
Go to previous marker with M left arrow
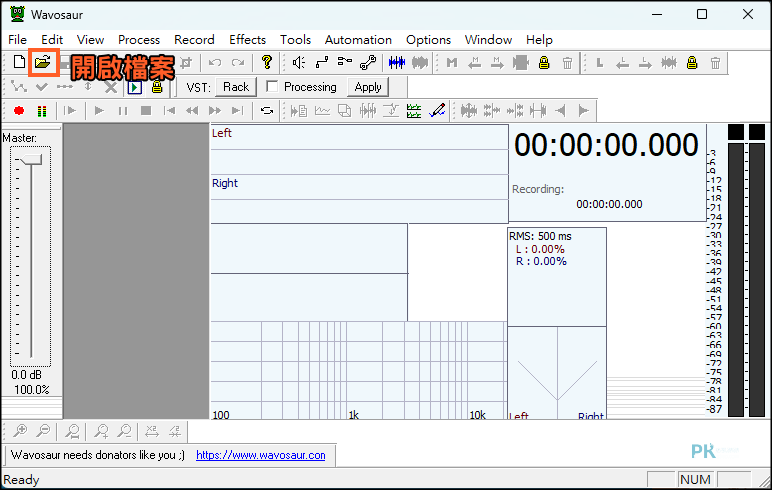coord(475,63)
